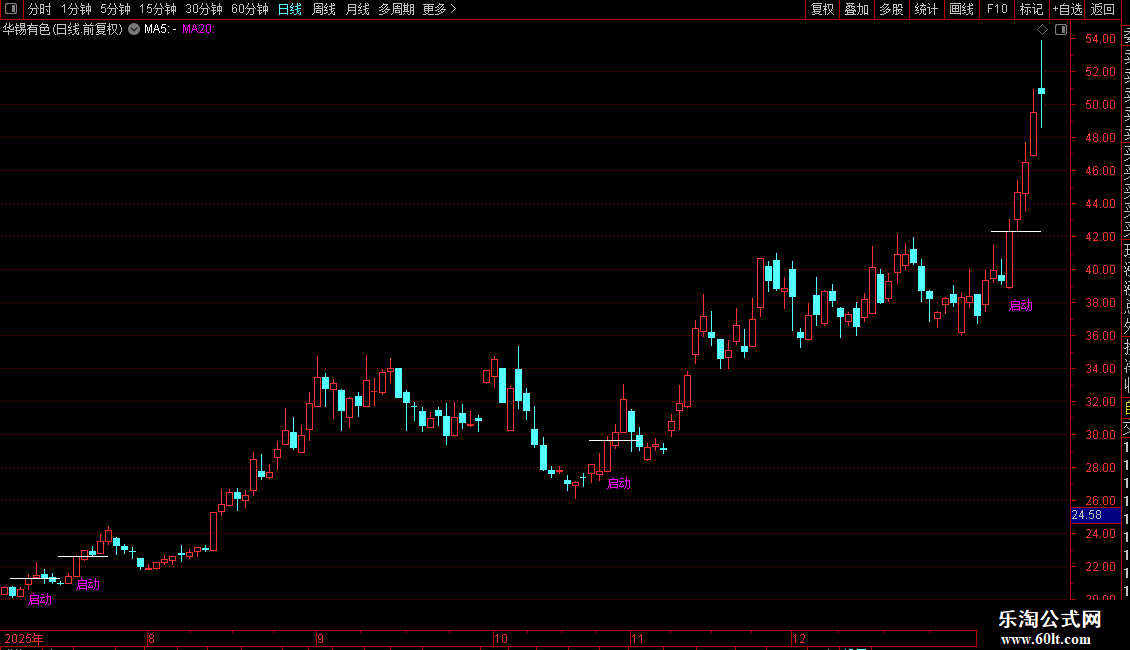Image resolution: width=1130 pixels, height=650 pixels.
Task: Switch to the 周线 weekly chart
Action: pyautogui.click(x=324, y=9)
